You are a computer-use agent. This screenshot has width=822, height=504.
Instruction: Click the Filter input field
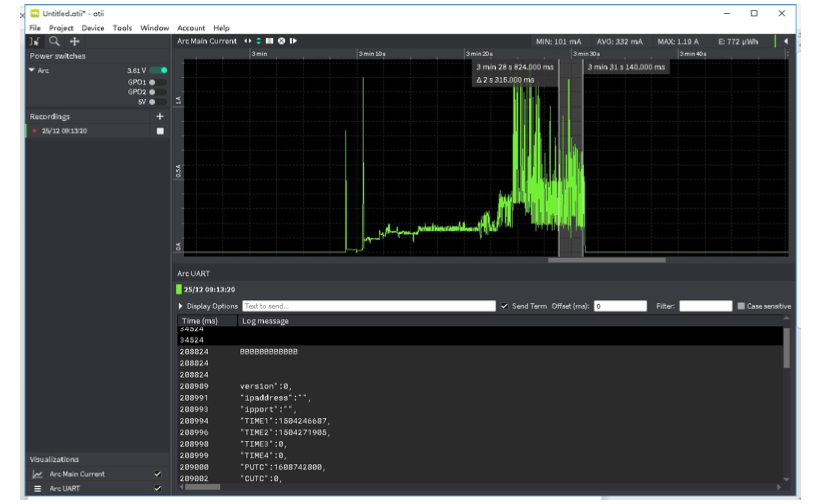pyautogui.click(x=705, y=306)
